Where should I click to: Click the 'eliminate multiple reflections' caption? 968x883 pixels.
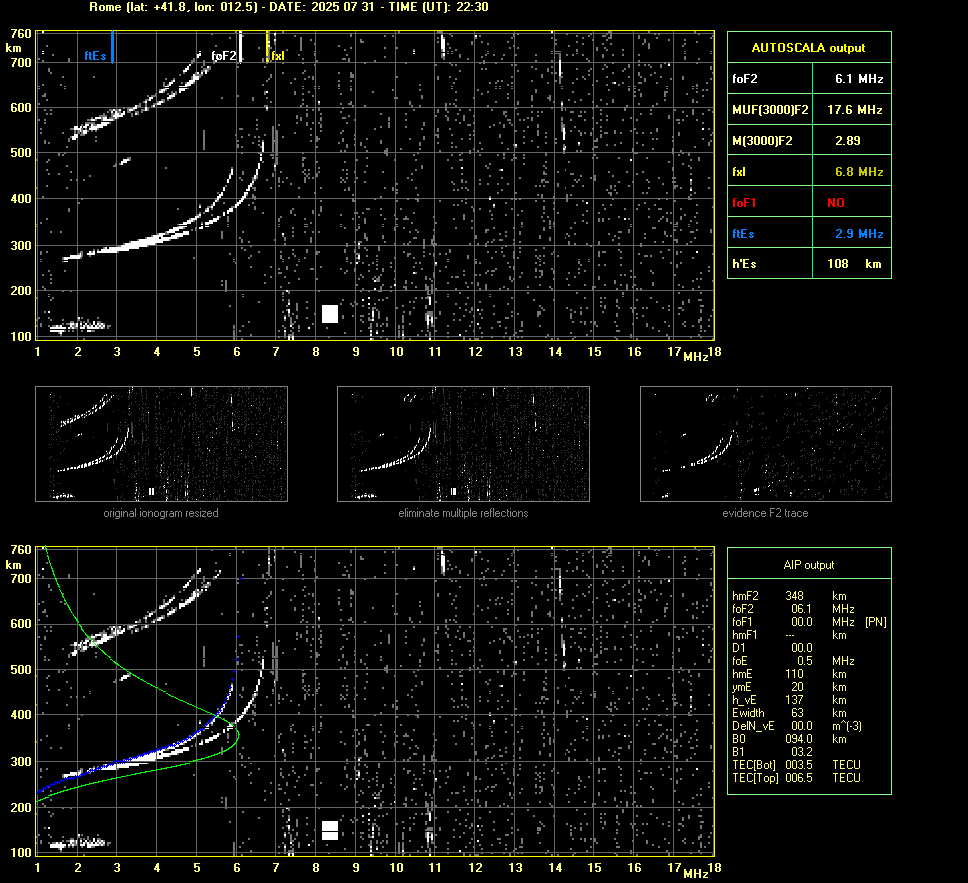pyautogui.click(x=463, y=513)
